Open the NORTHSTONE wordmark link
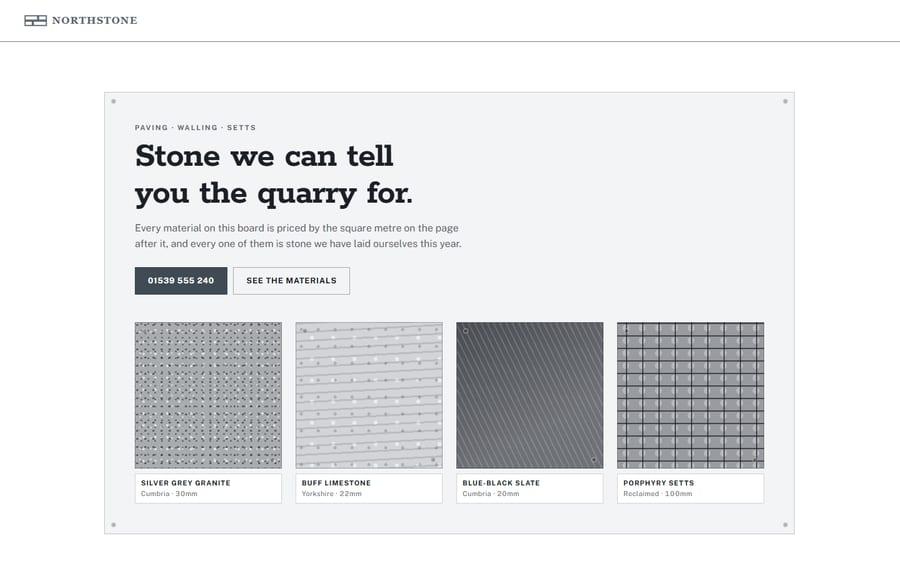The height and width of the screenshot is (563, 900). click(95, 21)
